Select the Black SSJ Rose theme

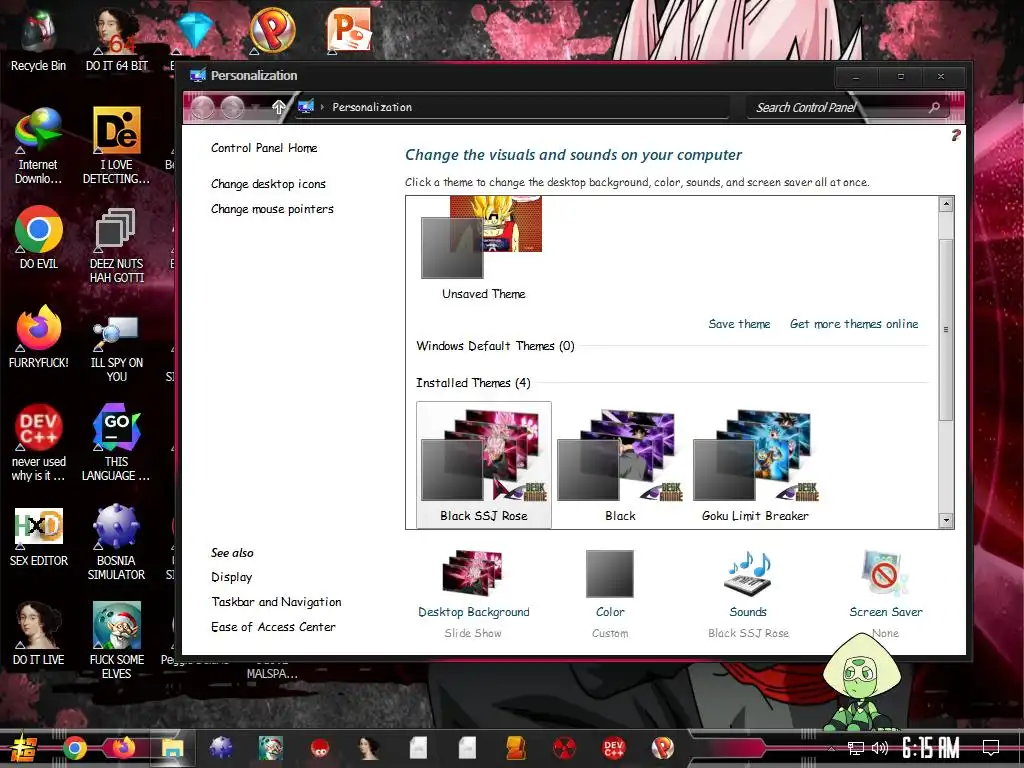[x=484, y=464]
